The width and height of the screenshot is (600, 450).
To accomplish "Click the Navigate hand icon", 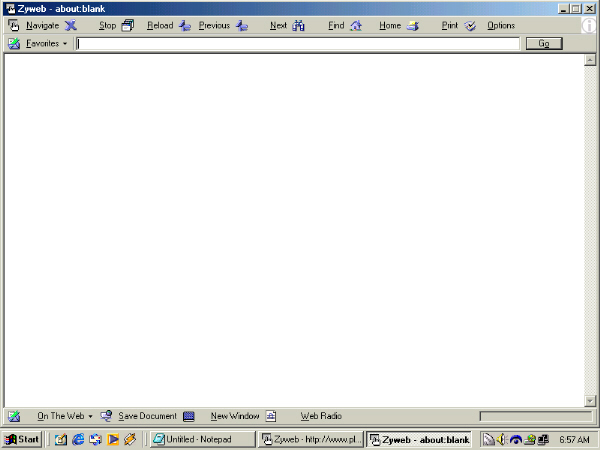I will 14,26.
